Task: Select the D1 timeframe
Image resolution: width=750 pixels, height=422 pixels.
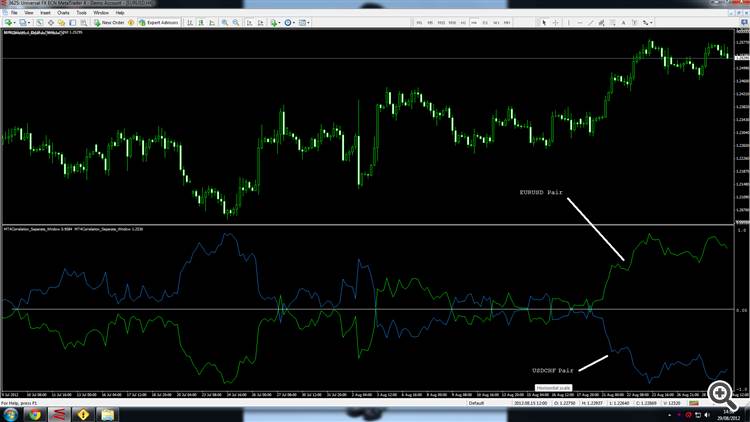Action: (x=485, y=22)
